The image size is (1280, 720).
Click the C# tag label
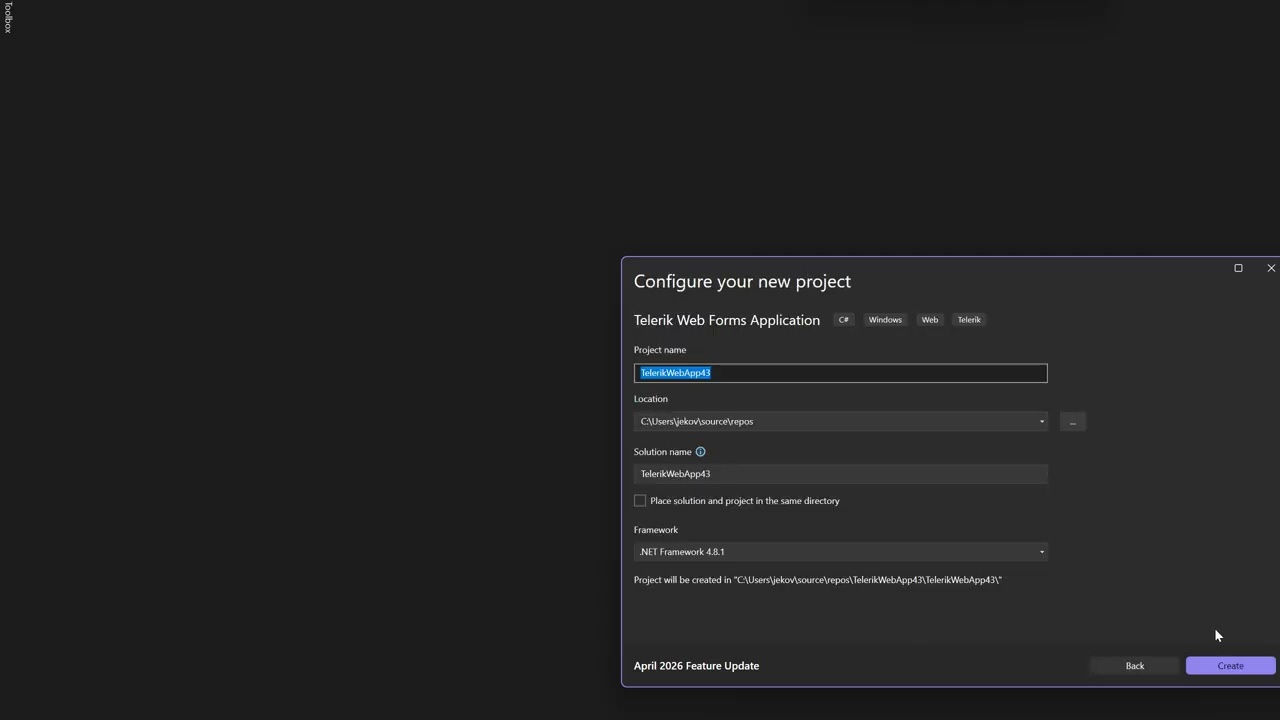click(x=844, y=320)
